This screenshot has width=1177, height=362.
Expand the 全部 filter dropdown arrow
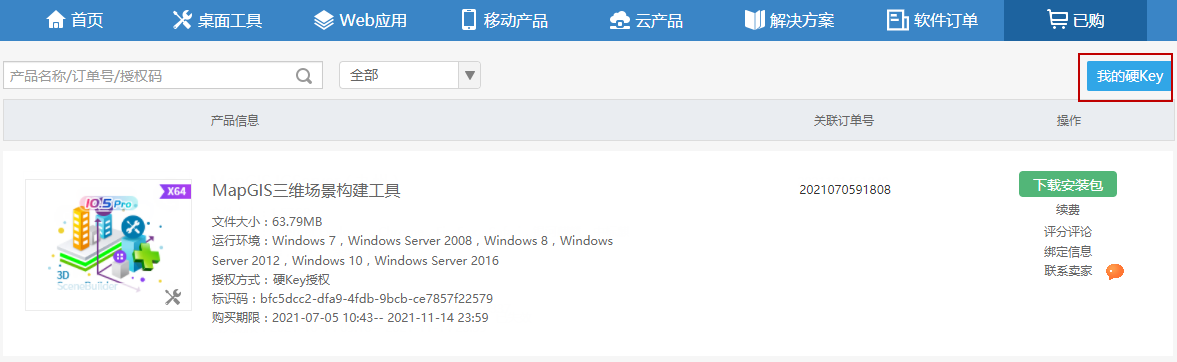coord(470,75)
